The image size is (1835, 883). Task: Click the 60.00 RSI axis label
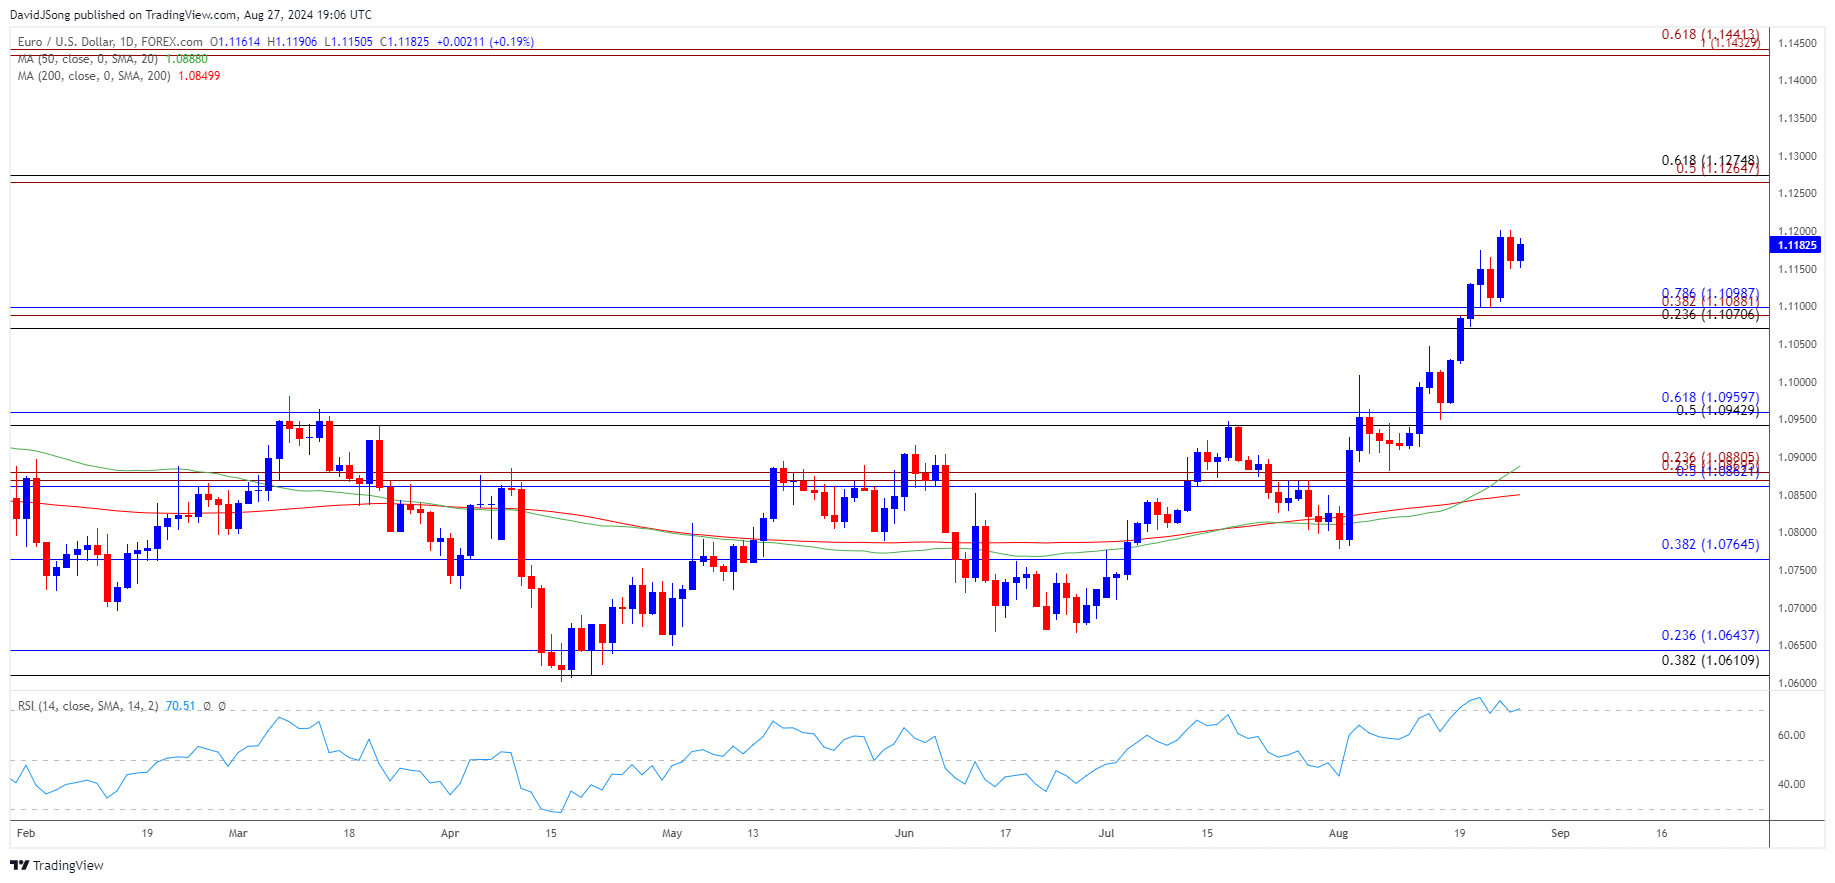pyautogui.click(x=1791, y=735)
